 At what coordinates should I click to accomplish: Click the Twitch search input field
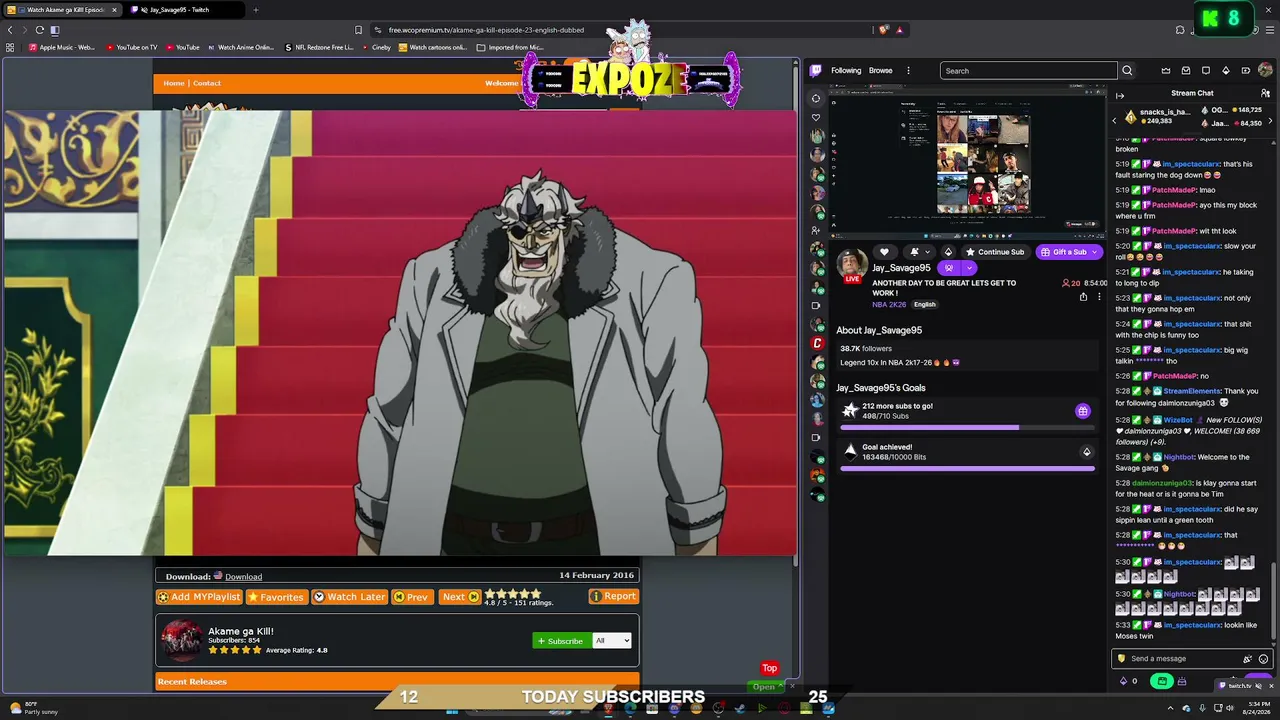coord(1028,71)
